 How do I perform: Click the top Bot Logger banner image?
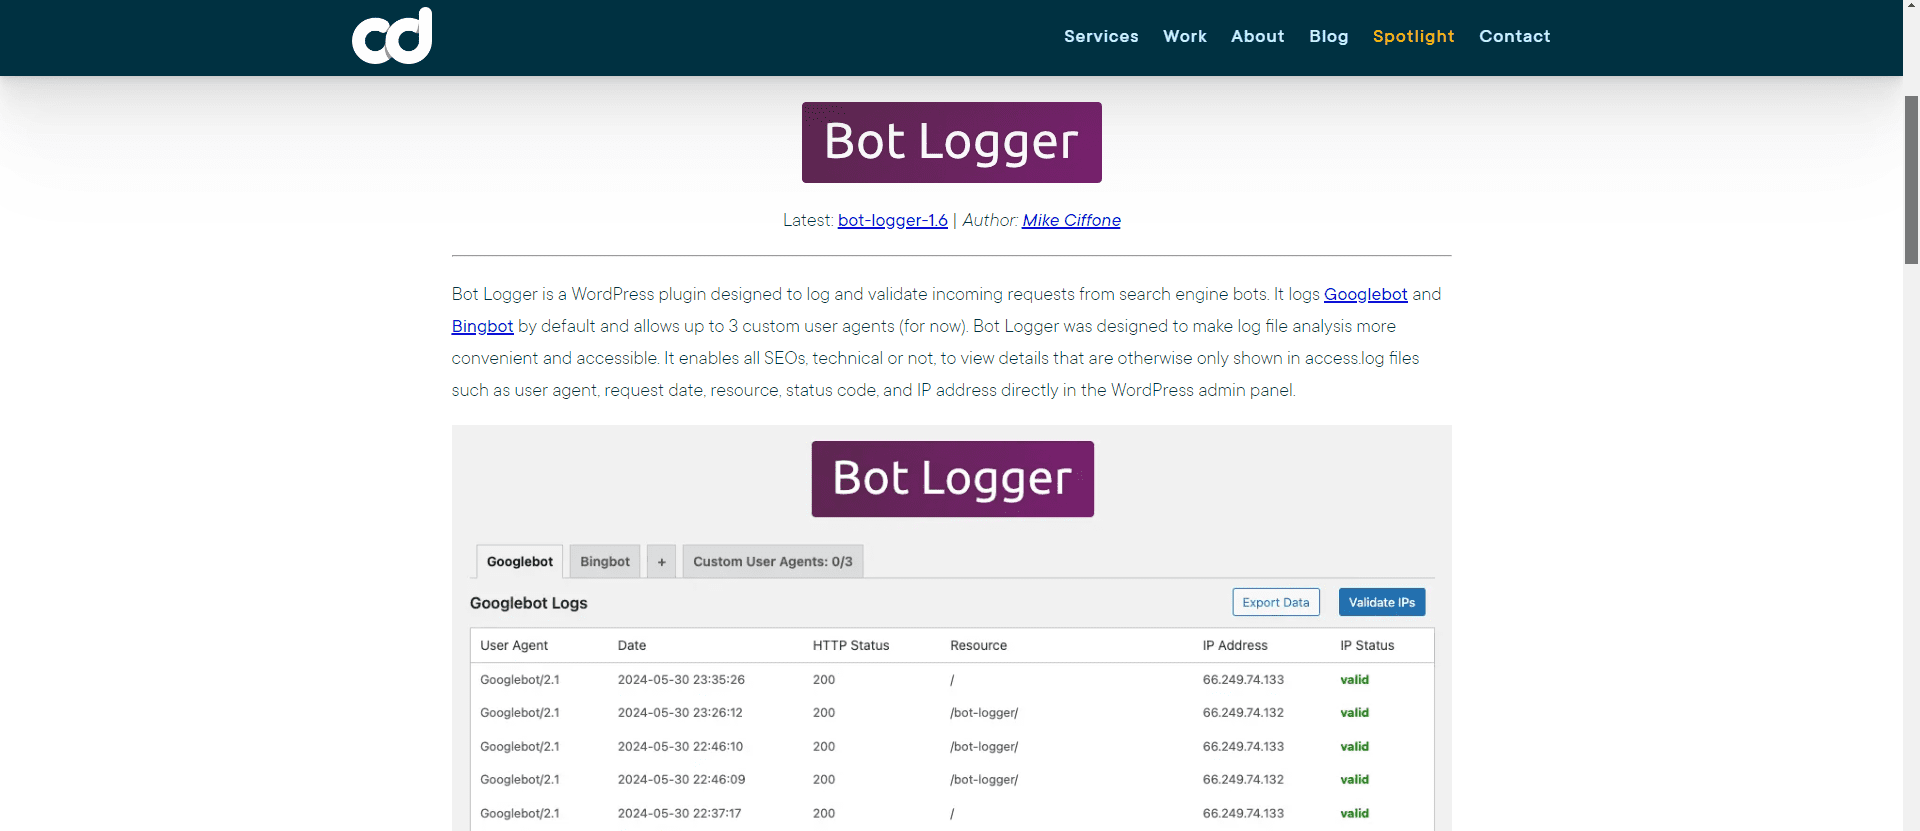click(951, 142)
